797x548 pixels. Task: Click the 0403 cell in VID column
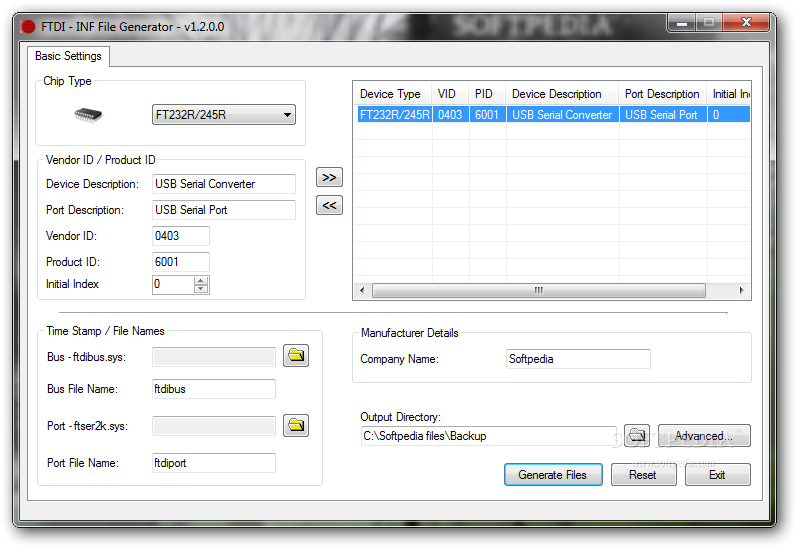point(450,115)
